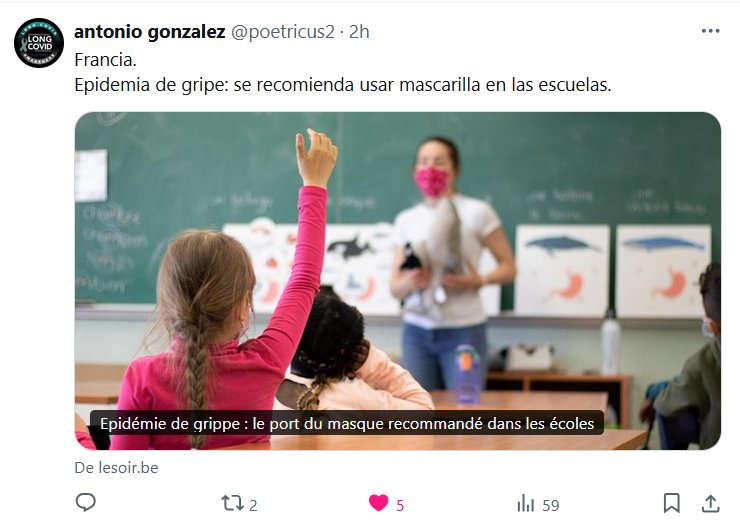This screenshot has width=740, height=530.
Task: Unlike the post via pink heart
Action: click(378, 503)
